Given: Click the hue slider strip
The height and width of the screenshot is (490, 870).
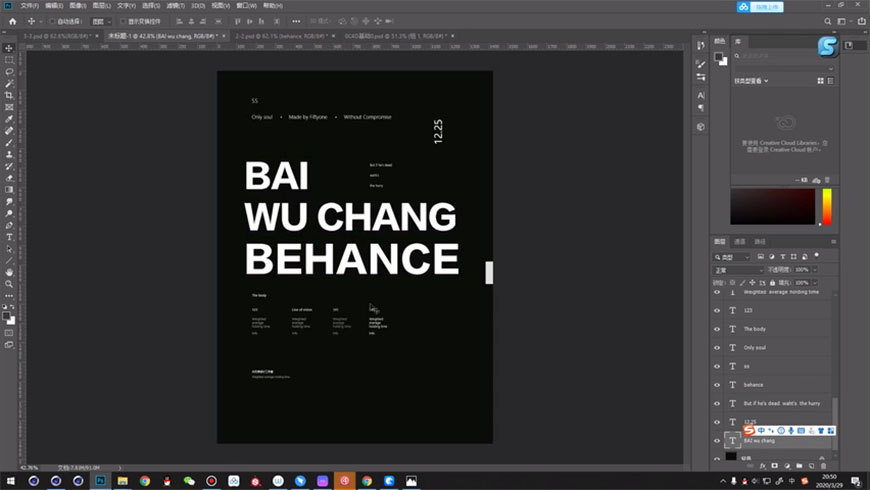Looking at the screenshot, I should tap(827, 206).
